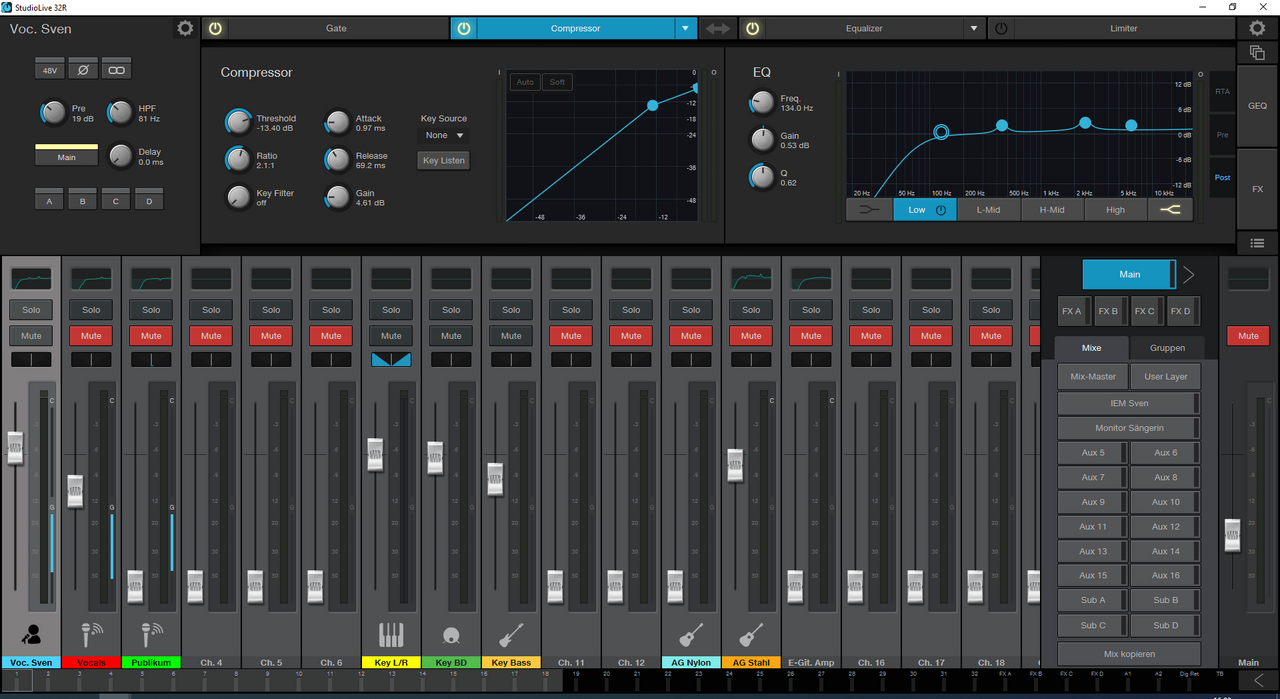Expand next mix with right chevron
This screenshot has width=1280, height=699.
(1189, 274)
